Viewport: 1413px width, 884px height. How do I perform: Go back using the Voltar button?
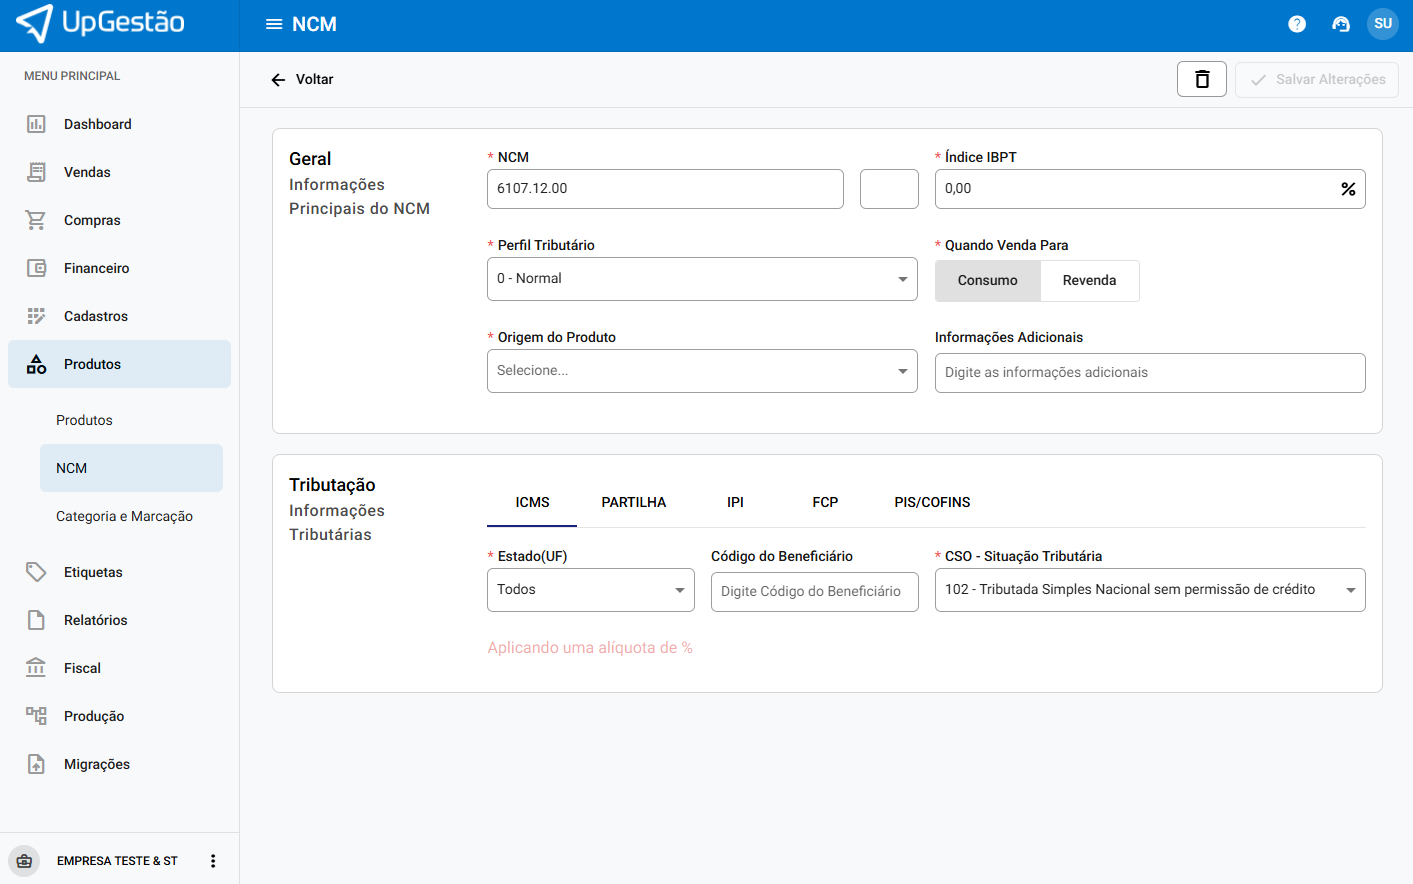click(302, 79)
